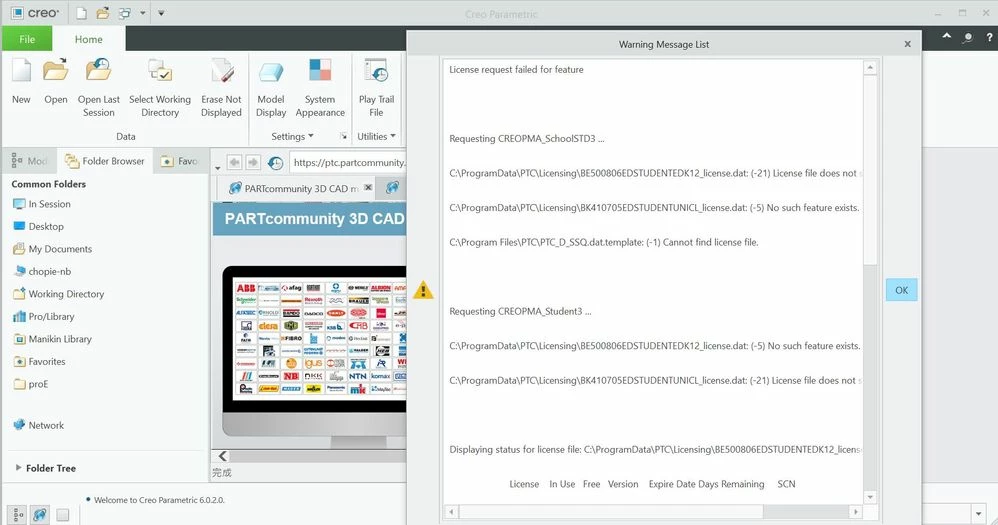Open the proE folder
The width and height of the screenshot is (998, 525).
[x=31, y=384]
